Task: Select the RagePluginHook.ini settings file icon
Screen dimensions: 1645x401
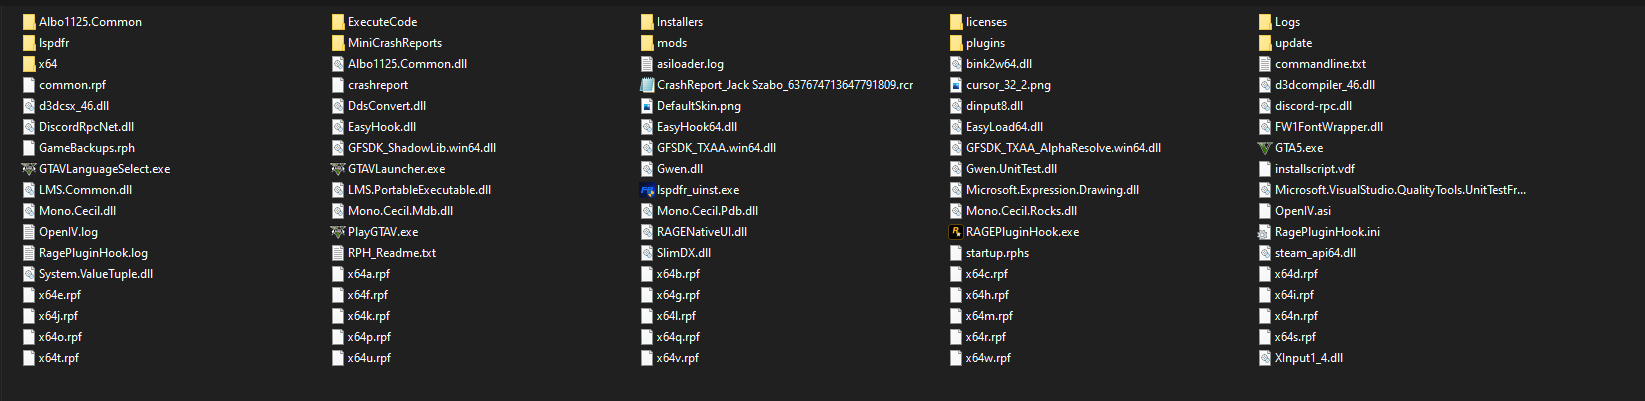Action: [1265, 232]
